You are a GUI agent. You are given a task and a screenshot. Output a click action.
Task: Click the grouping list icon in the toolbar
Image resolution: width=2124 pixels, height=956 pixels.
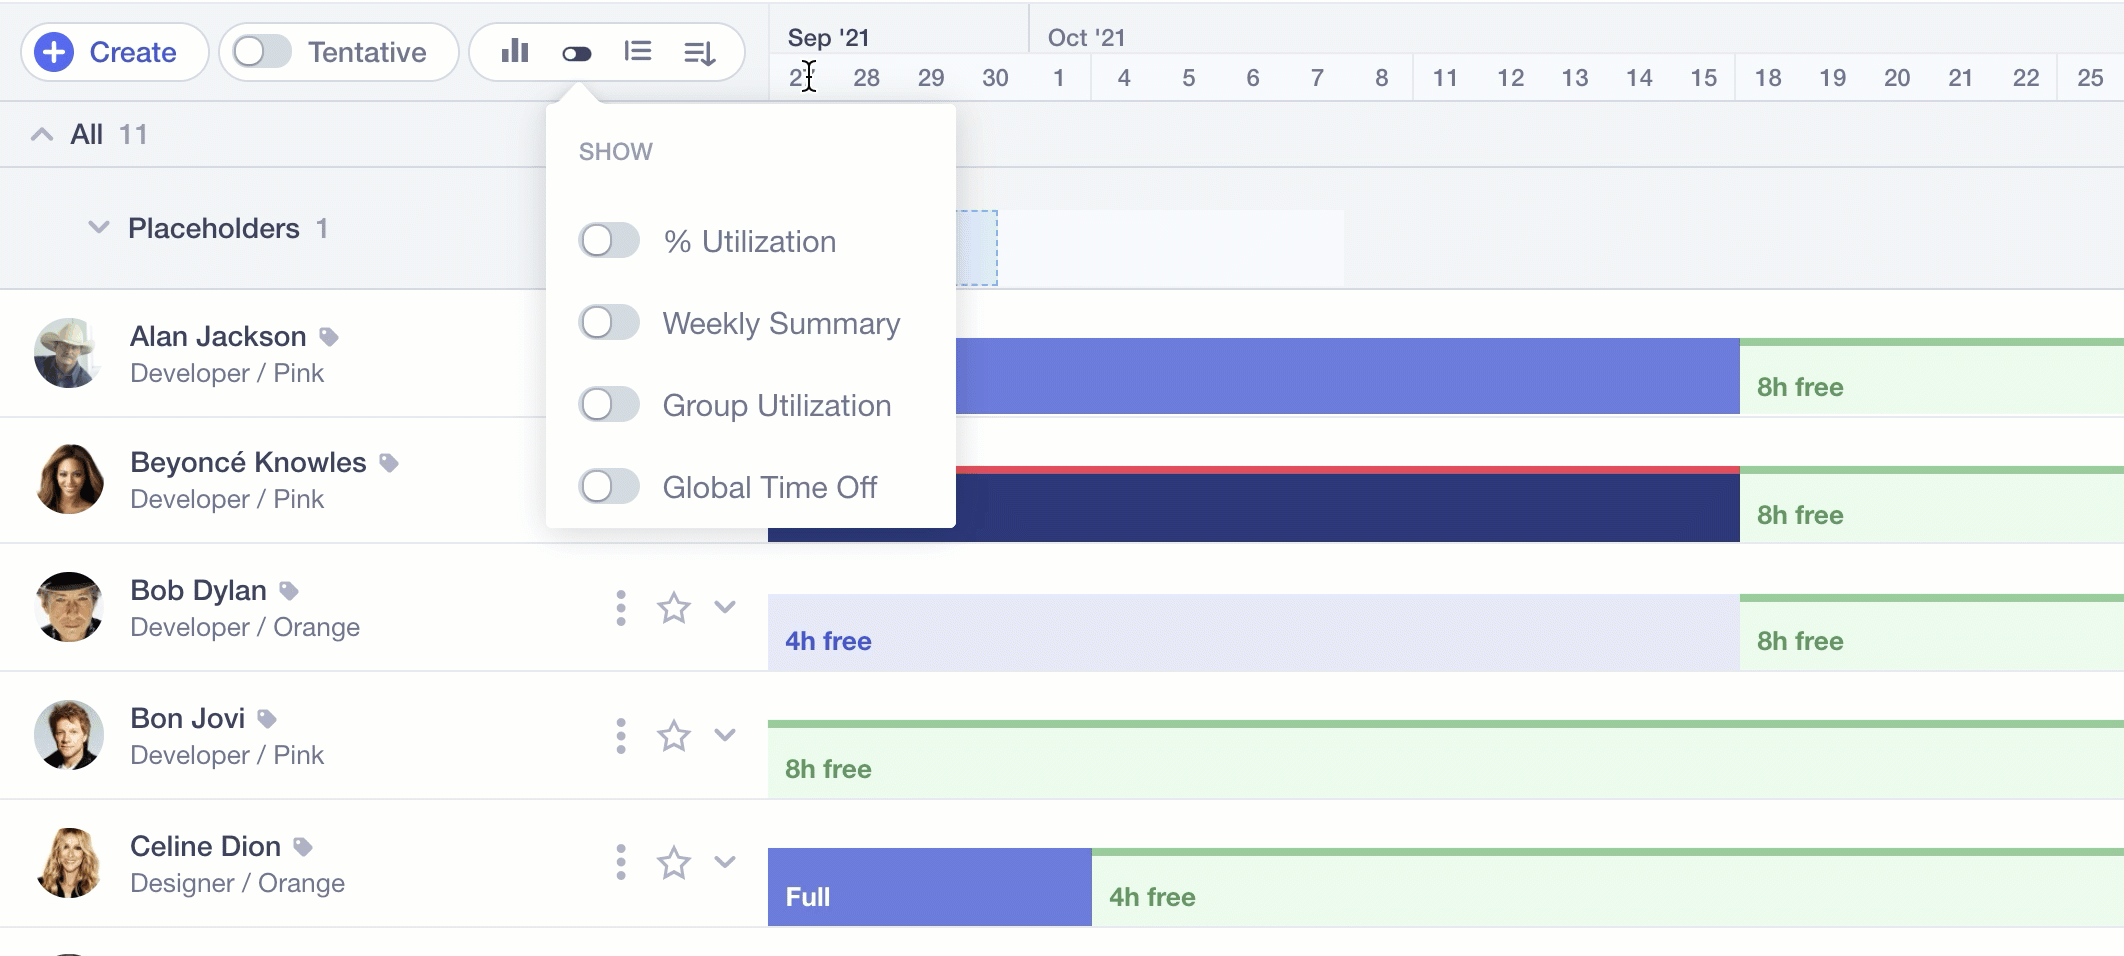pyautogui.click(x=638, y=51)
